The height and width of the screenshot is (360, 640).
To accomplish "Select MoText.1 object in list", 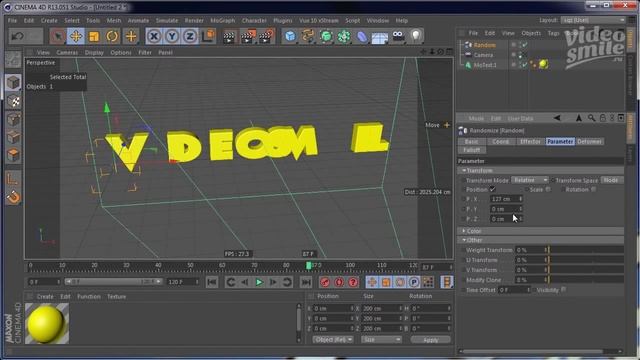I will (x=485, y=65).
